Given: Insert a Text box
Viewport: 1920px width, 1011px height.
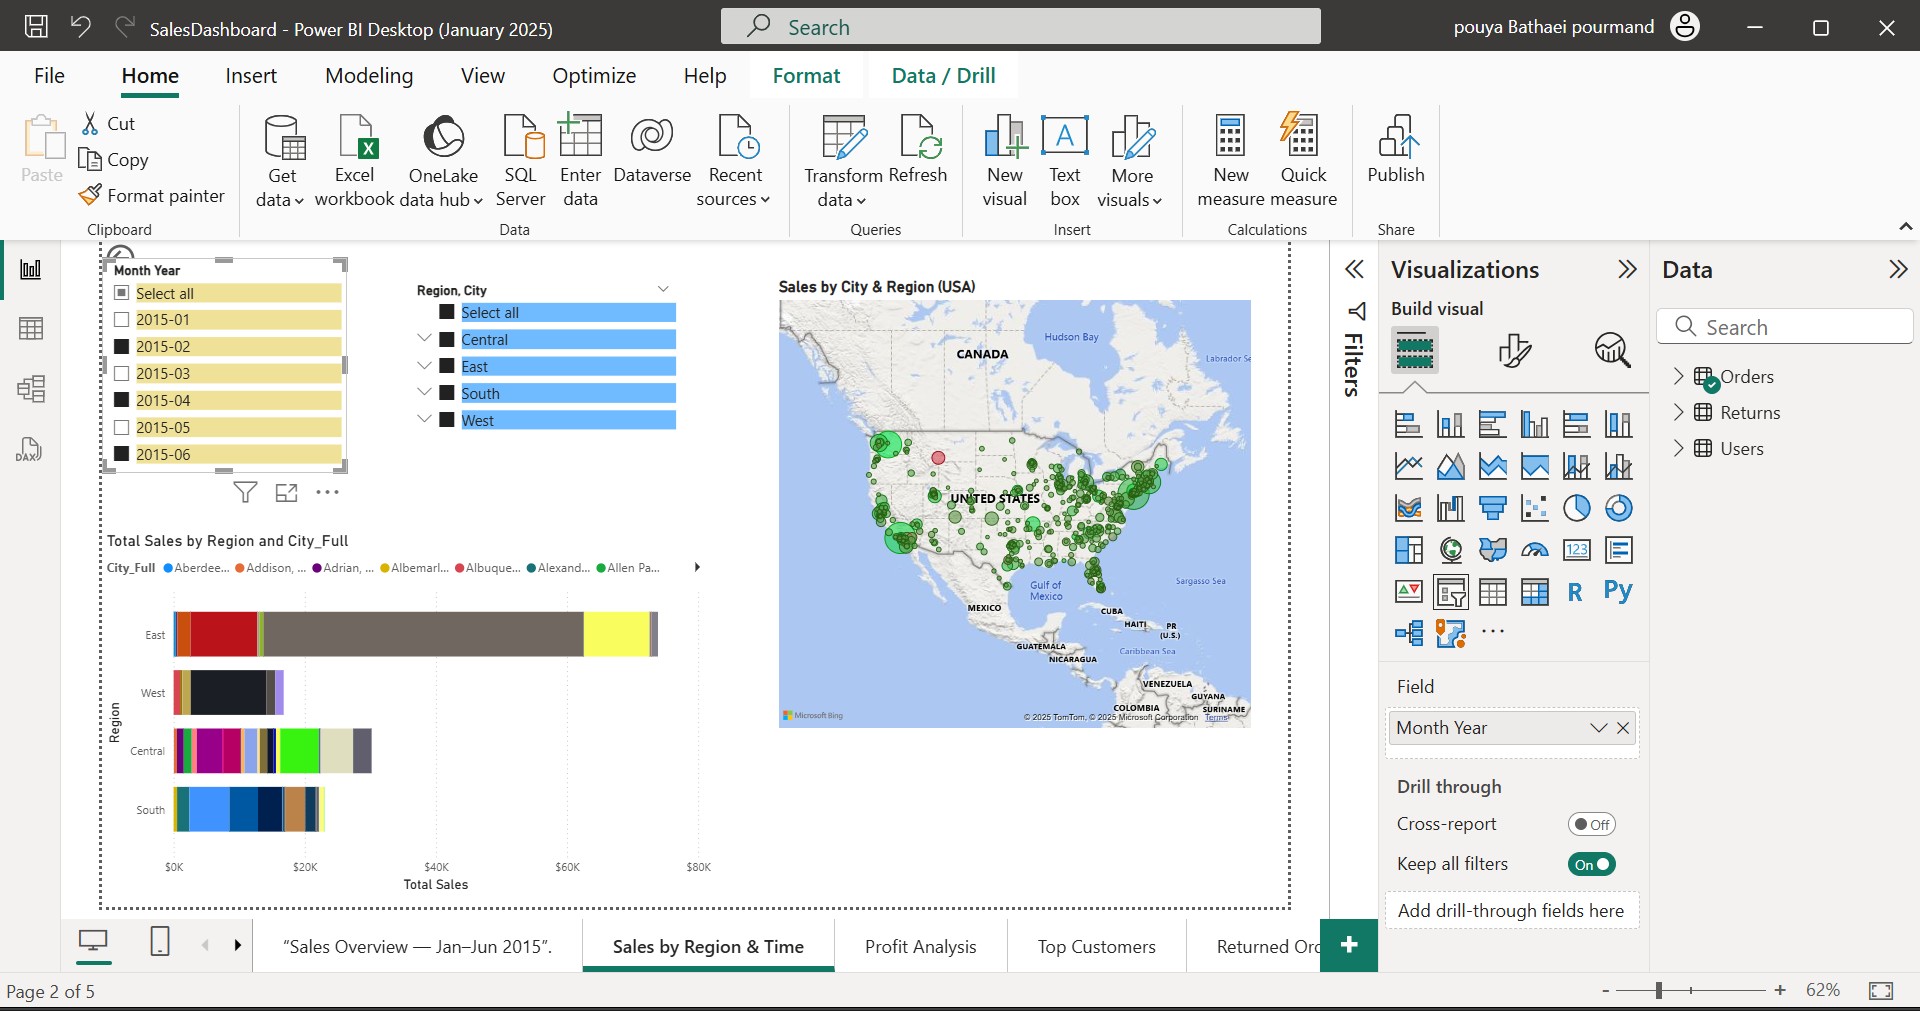Looking at the screenshot, I should pyautogui.click(x=1065, y=160).
